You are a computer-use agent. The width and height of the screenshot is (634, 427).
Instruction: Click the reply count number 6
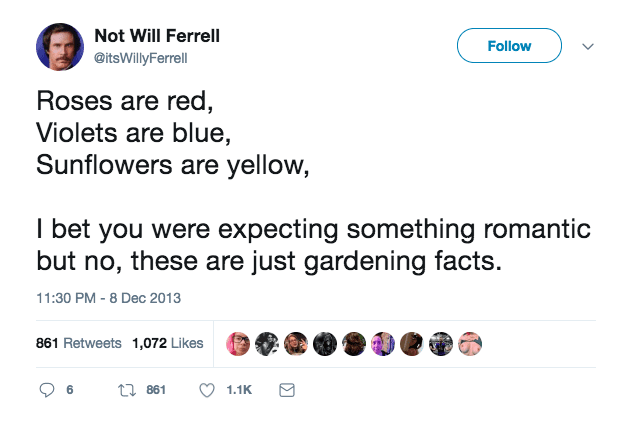pos(70,390)
